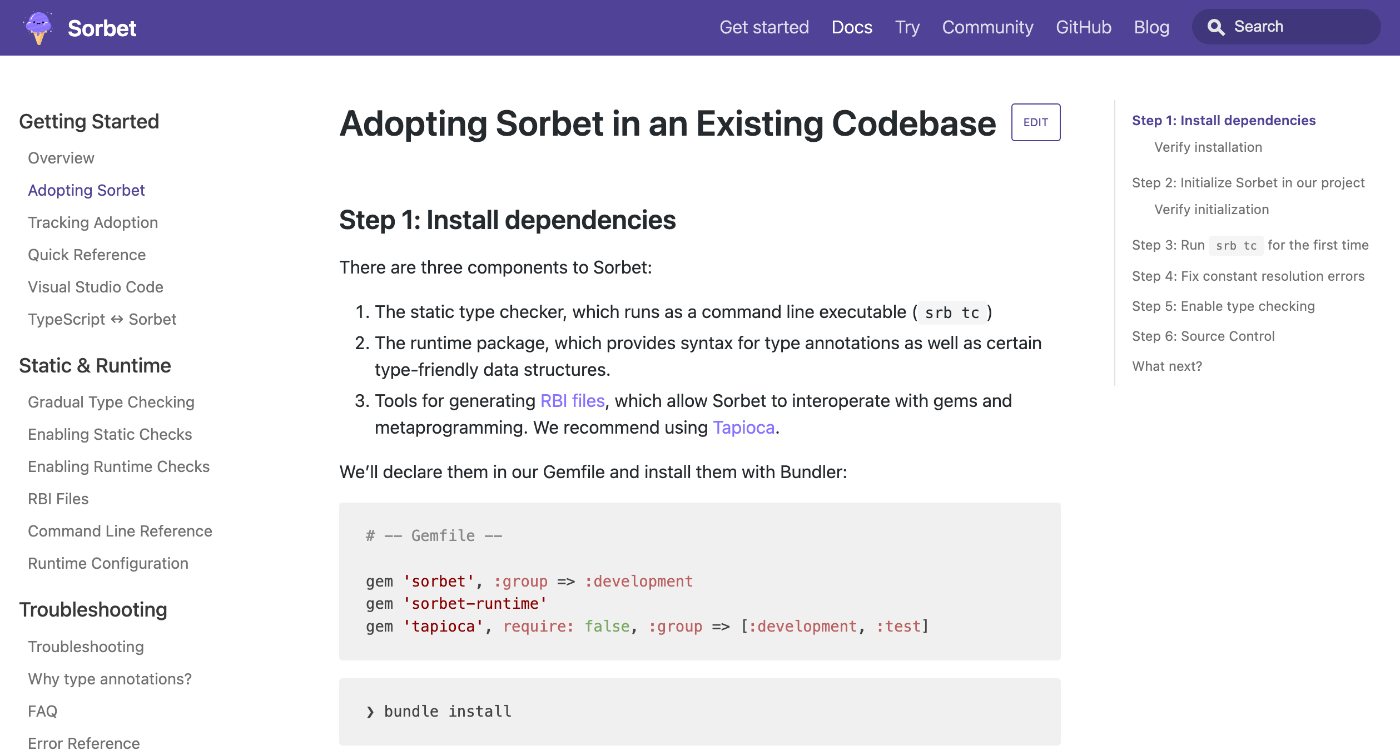Viewport: 1400px width, 755px height.
Task: Select Adopting Sorbet in the sidebar
Action: [86, 190]
